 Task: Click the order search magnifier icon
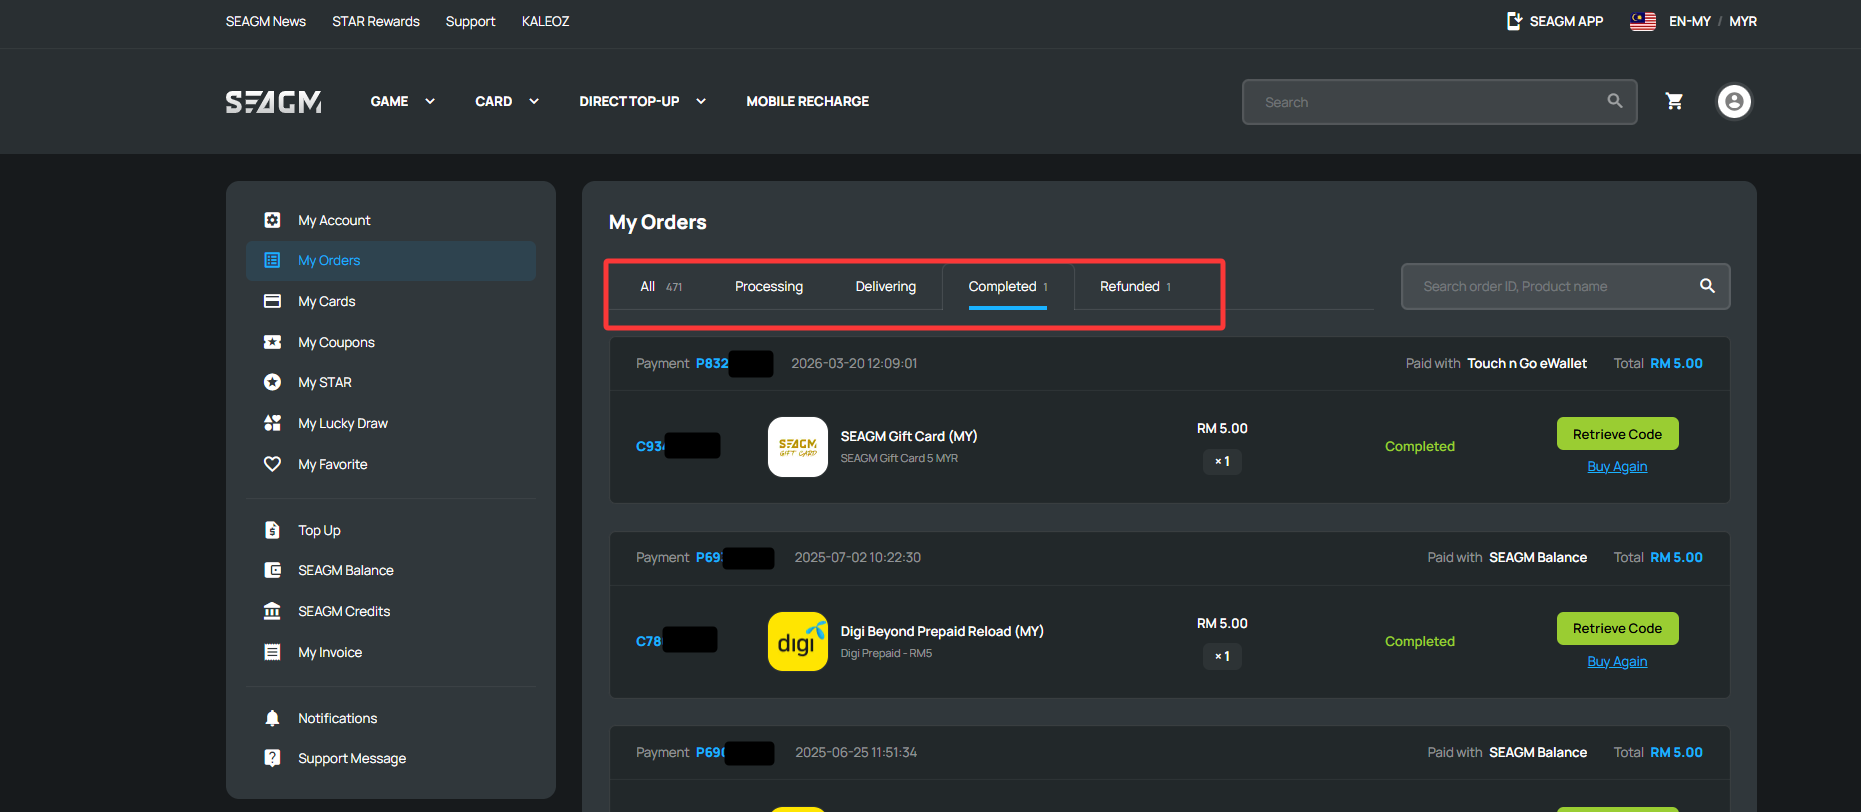[1707, 286]
